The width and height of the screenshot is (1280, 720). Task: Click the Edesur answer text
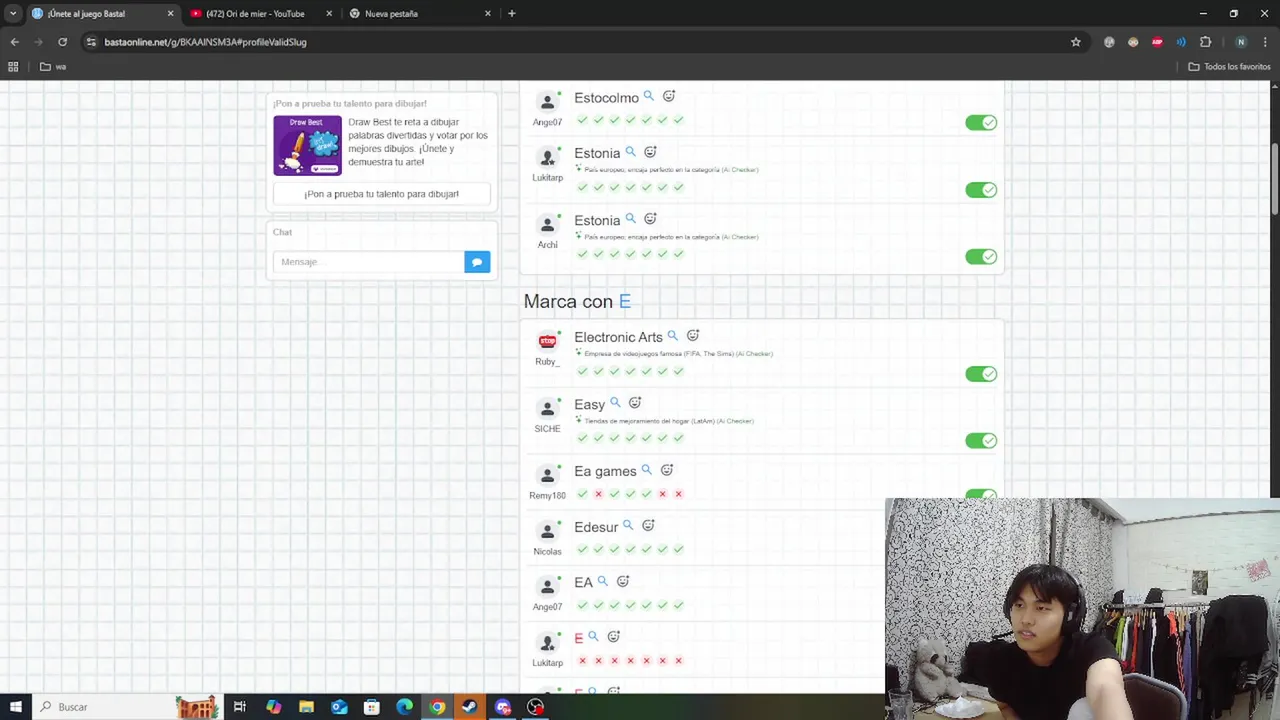tap(596, 527)
